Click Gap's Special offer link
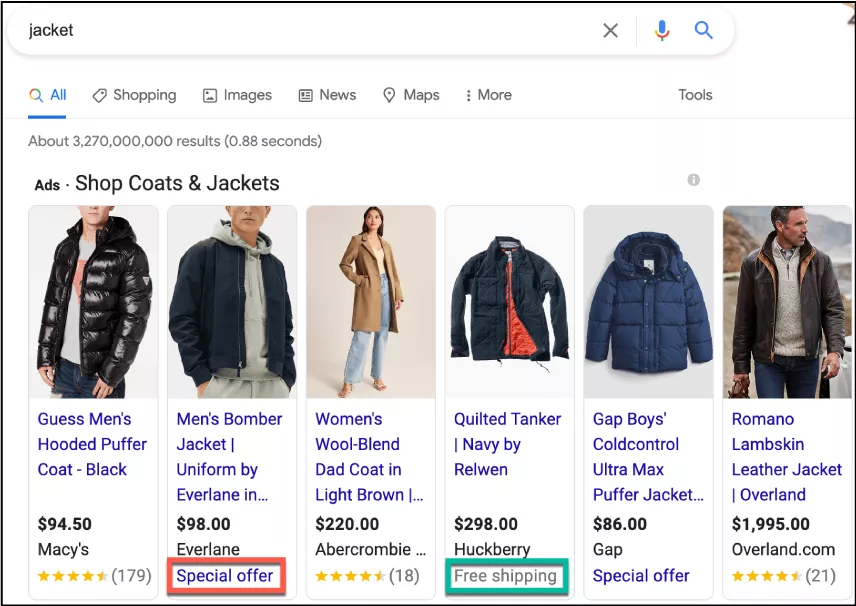Image resolution: width=856 pixels, height=606 pixels. click(x=641, y=575)
